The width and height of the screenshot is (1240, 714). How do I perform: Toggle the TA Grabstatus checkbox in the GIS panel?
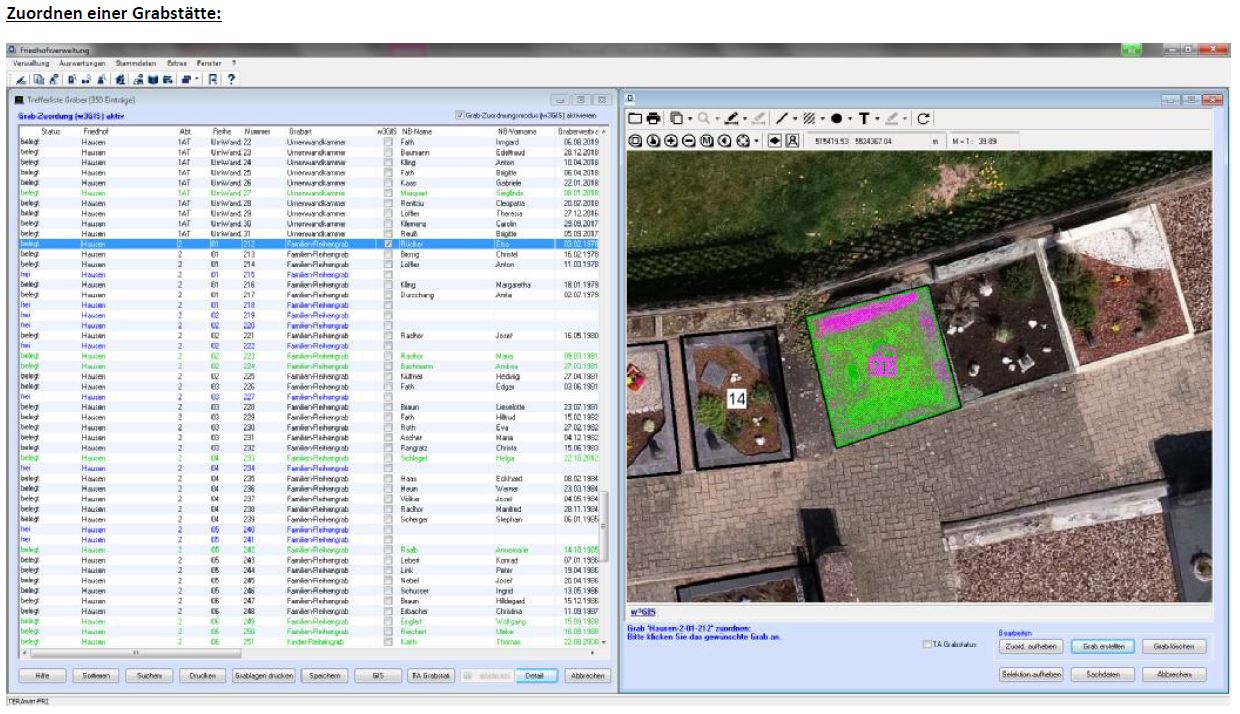925,645
